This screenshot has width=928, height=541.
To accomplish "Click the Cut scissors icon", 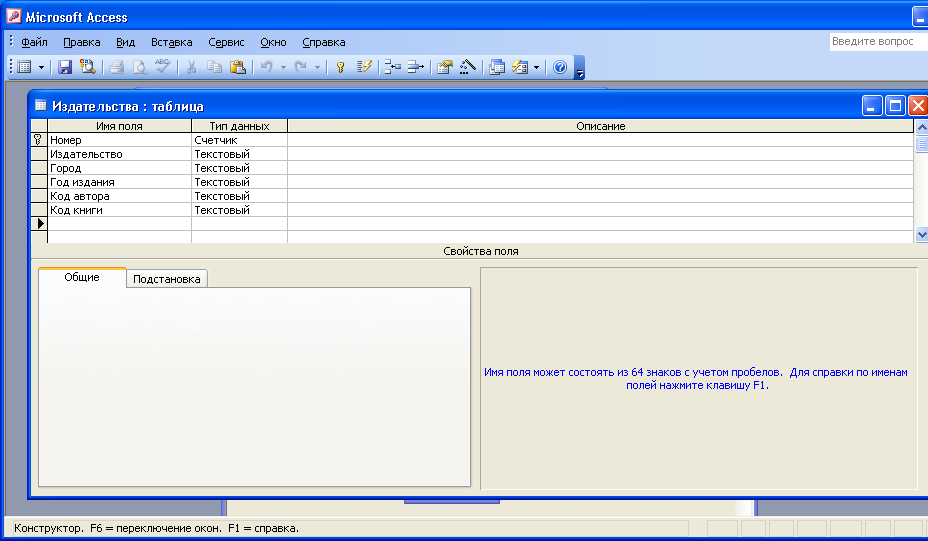I will 191,67.
